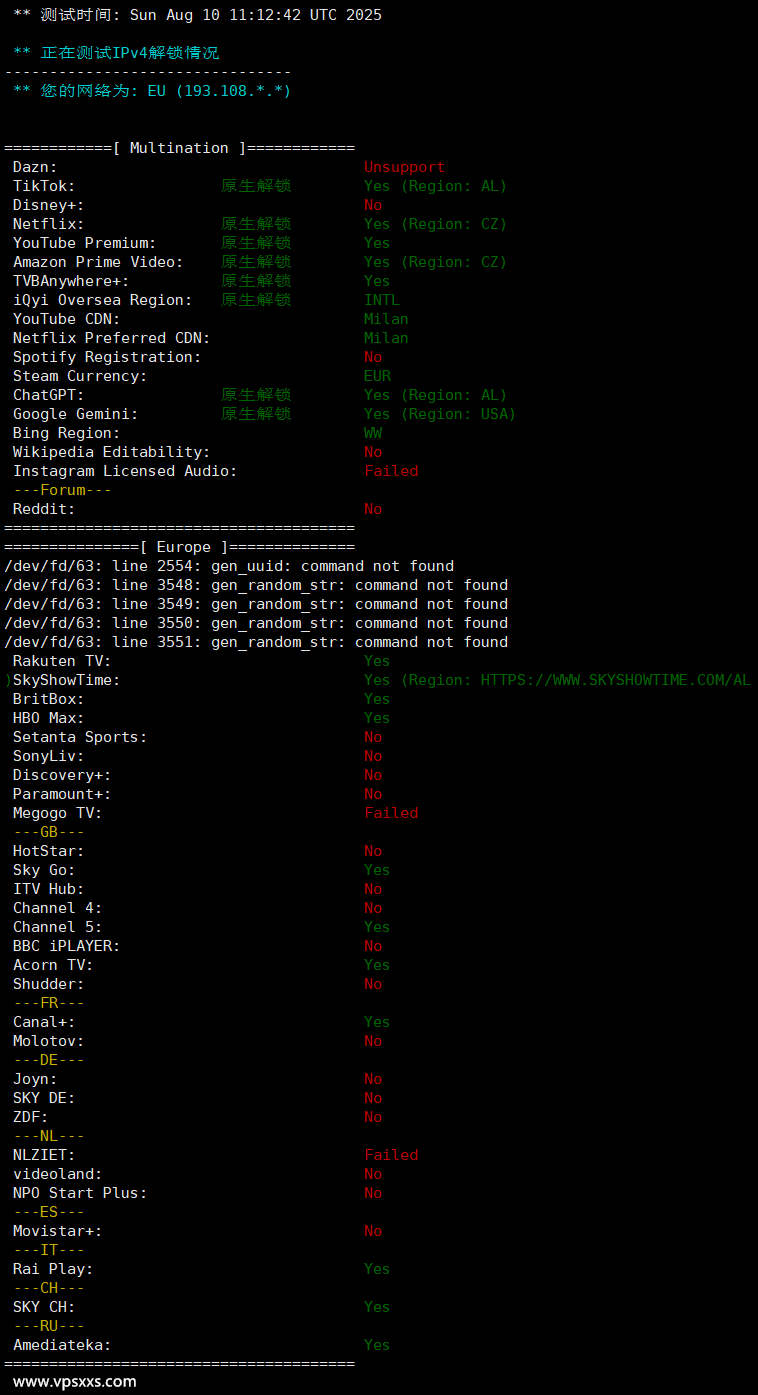Click the 'Paramount+:' label
The image size is (758, 1395).
point(62,794)
